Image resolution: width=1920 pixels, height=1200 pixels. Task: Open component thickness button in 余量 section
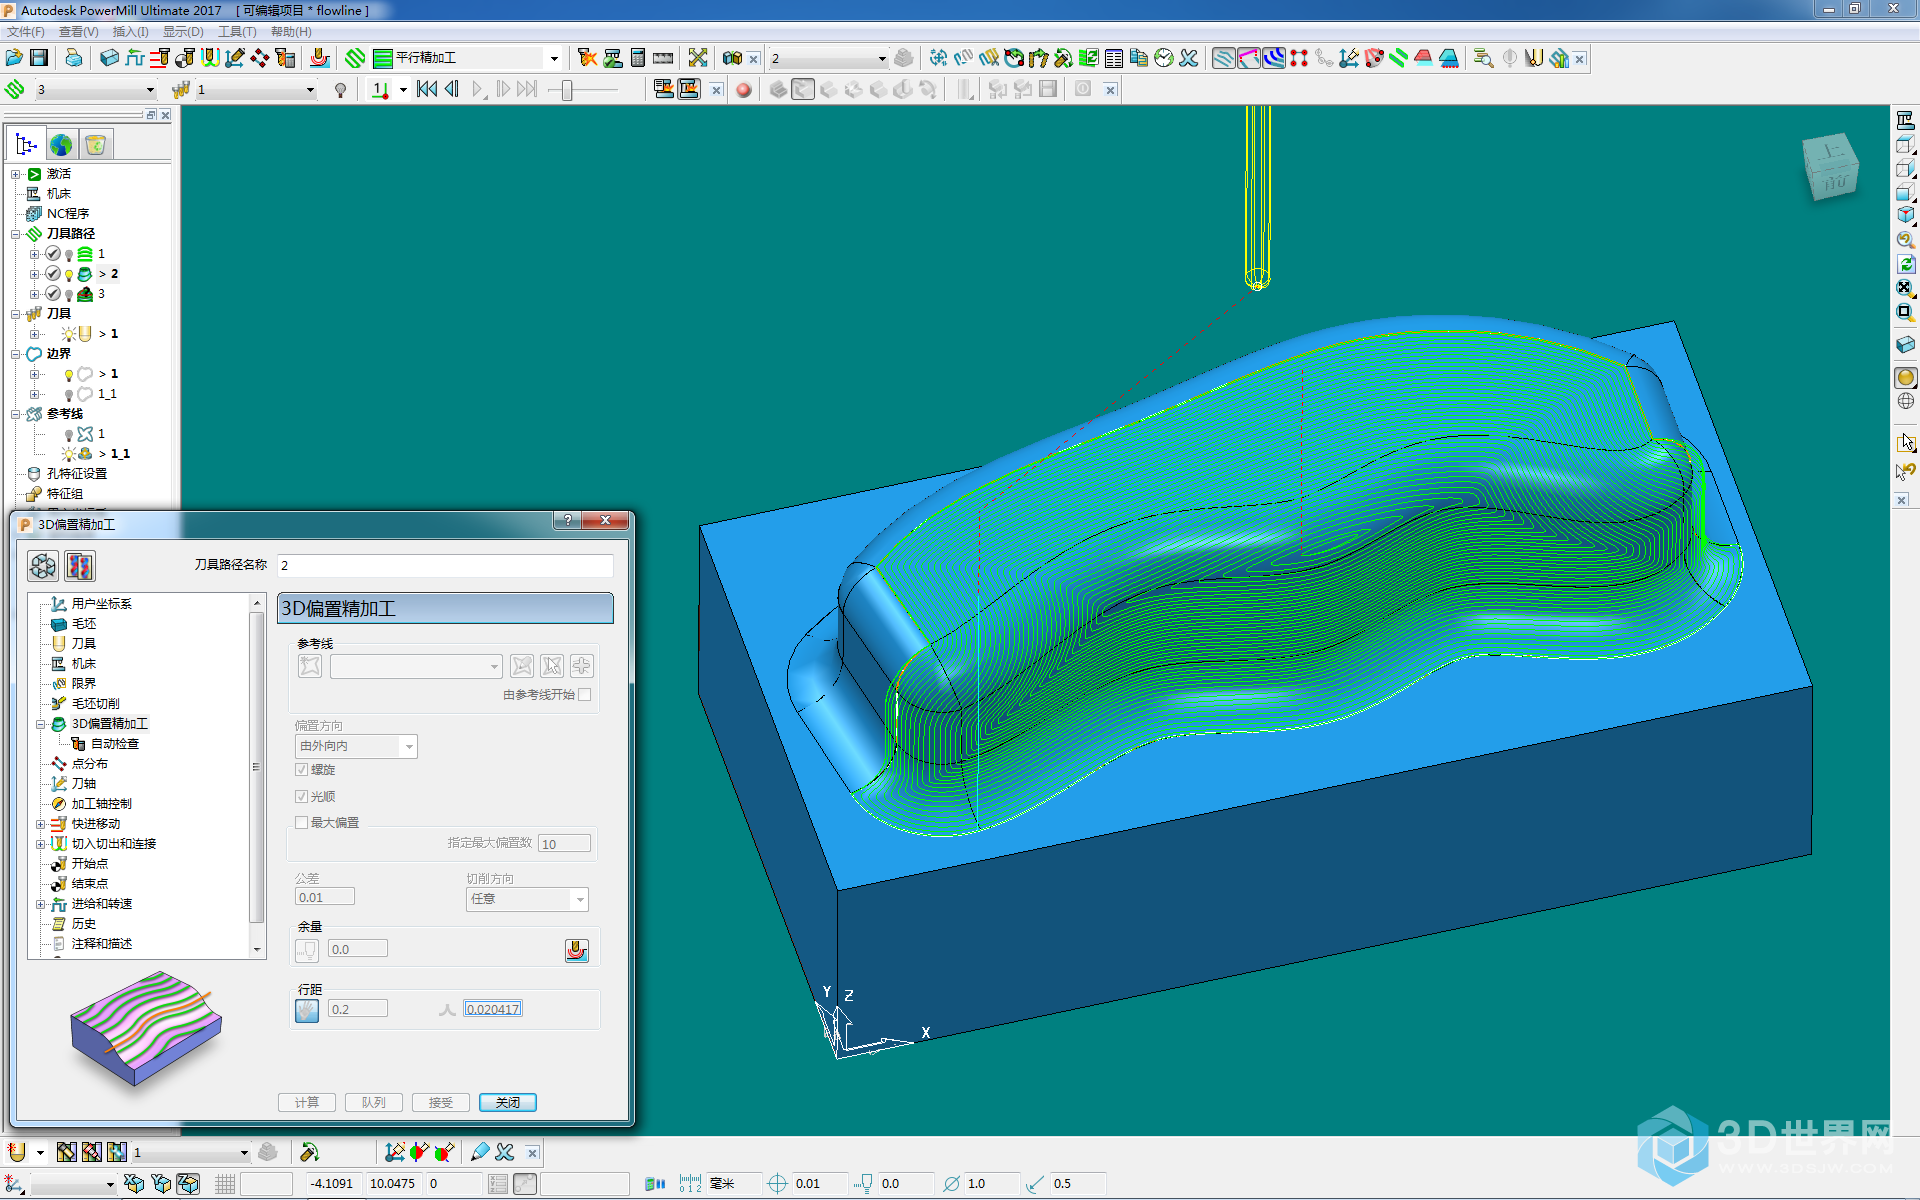577,950
